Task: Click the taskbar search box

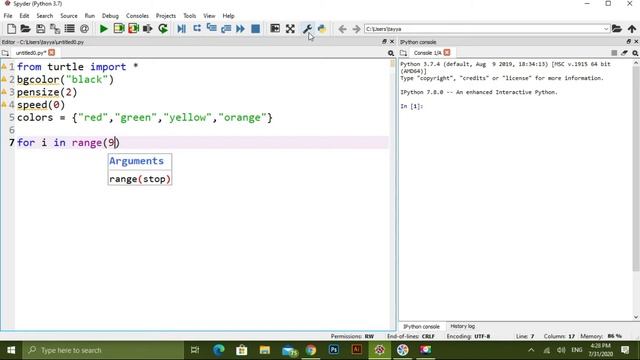Action: click(x=103, y=350)
